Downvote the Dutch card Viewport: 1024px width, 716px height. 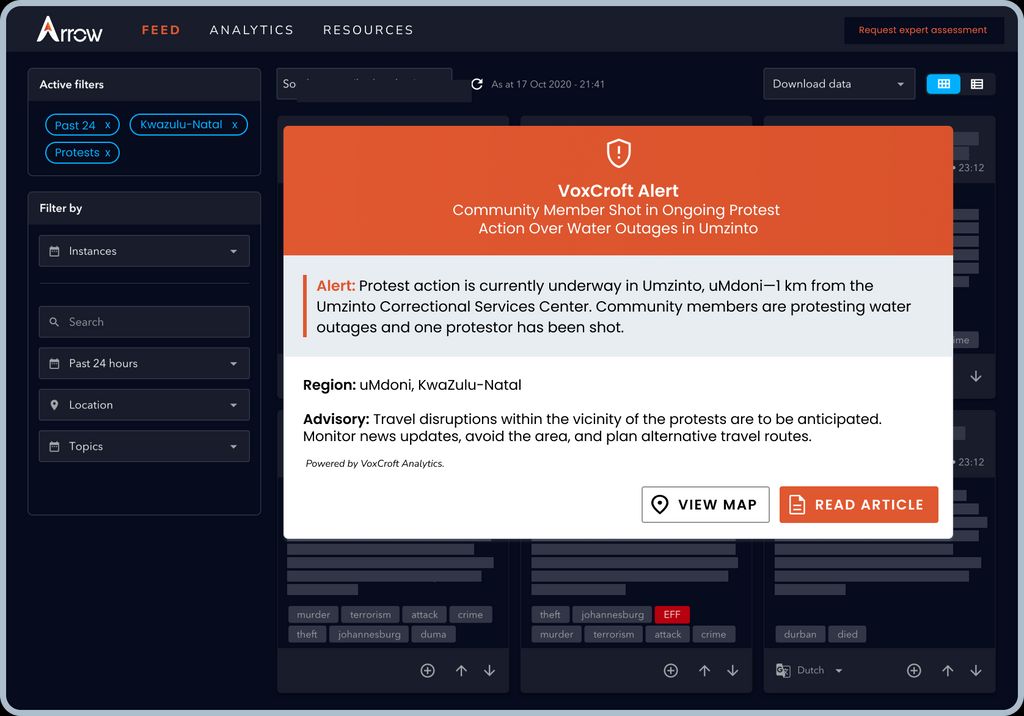click(x=976, y=670)
